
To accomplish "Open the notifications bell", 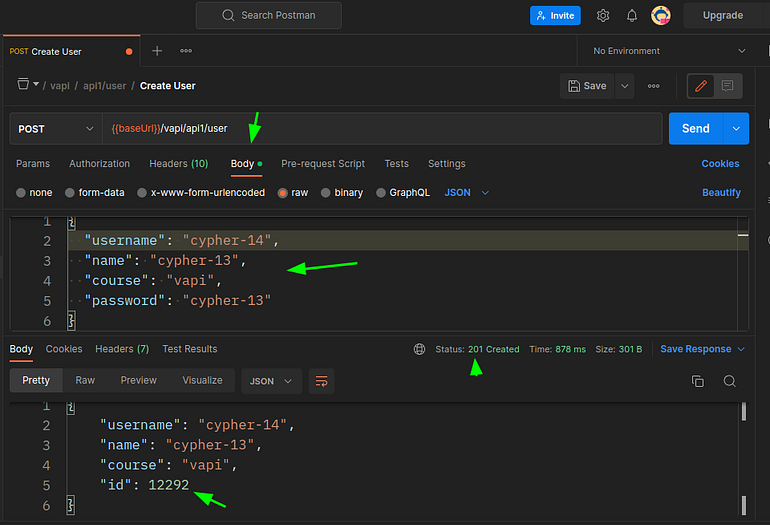I will [x=632, y=16].
